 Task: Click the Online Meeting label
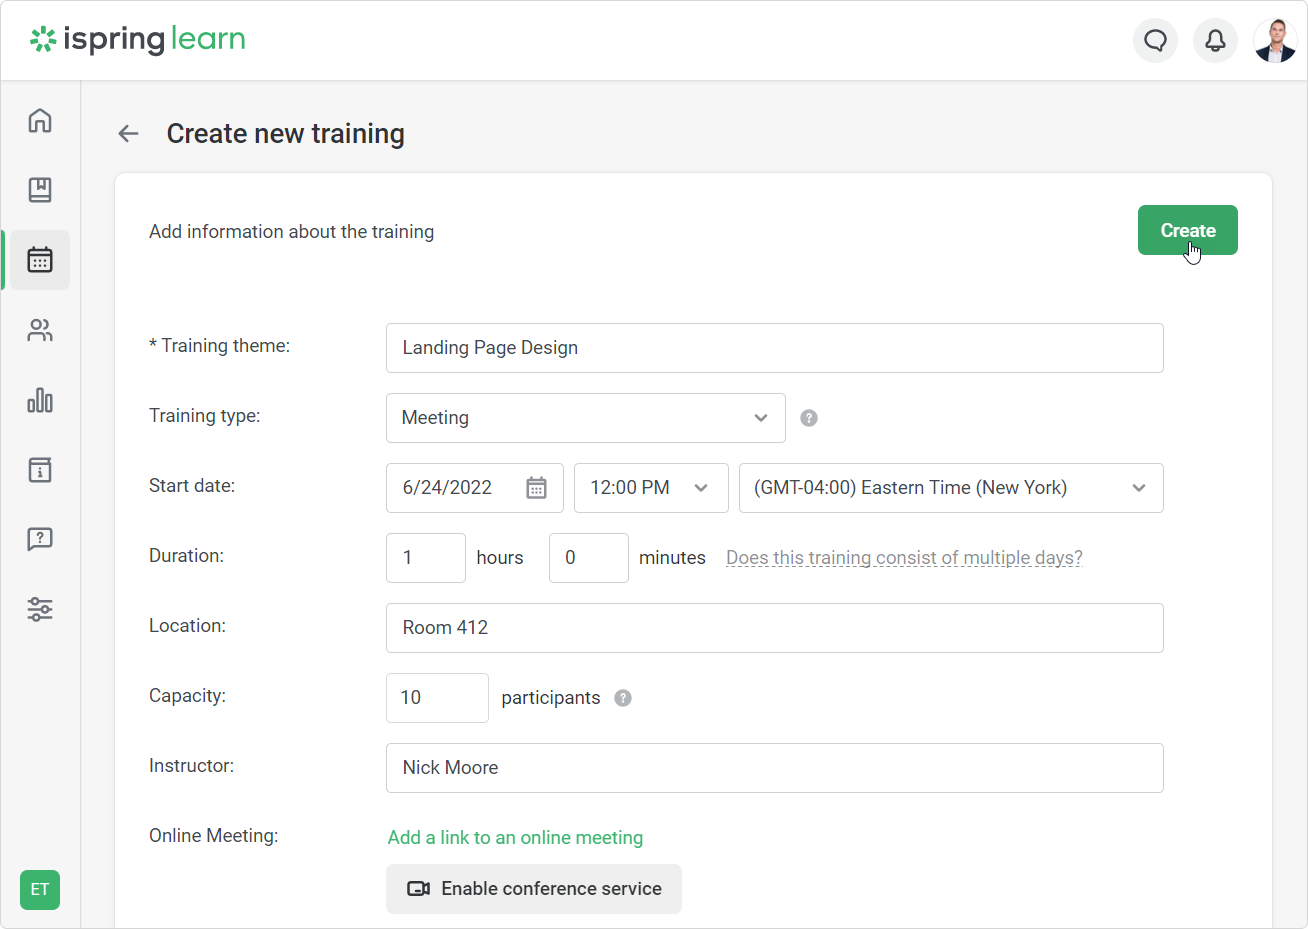214,836
